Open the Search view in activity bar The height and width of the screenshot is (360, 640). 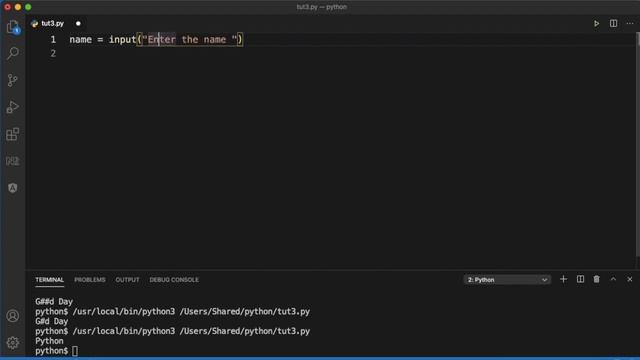[x=13, y=53]
